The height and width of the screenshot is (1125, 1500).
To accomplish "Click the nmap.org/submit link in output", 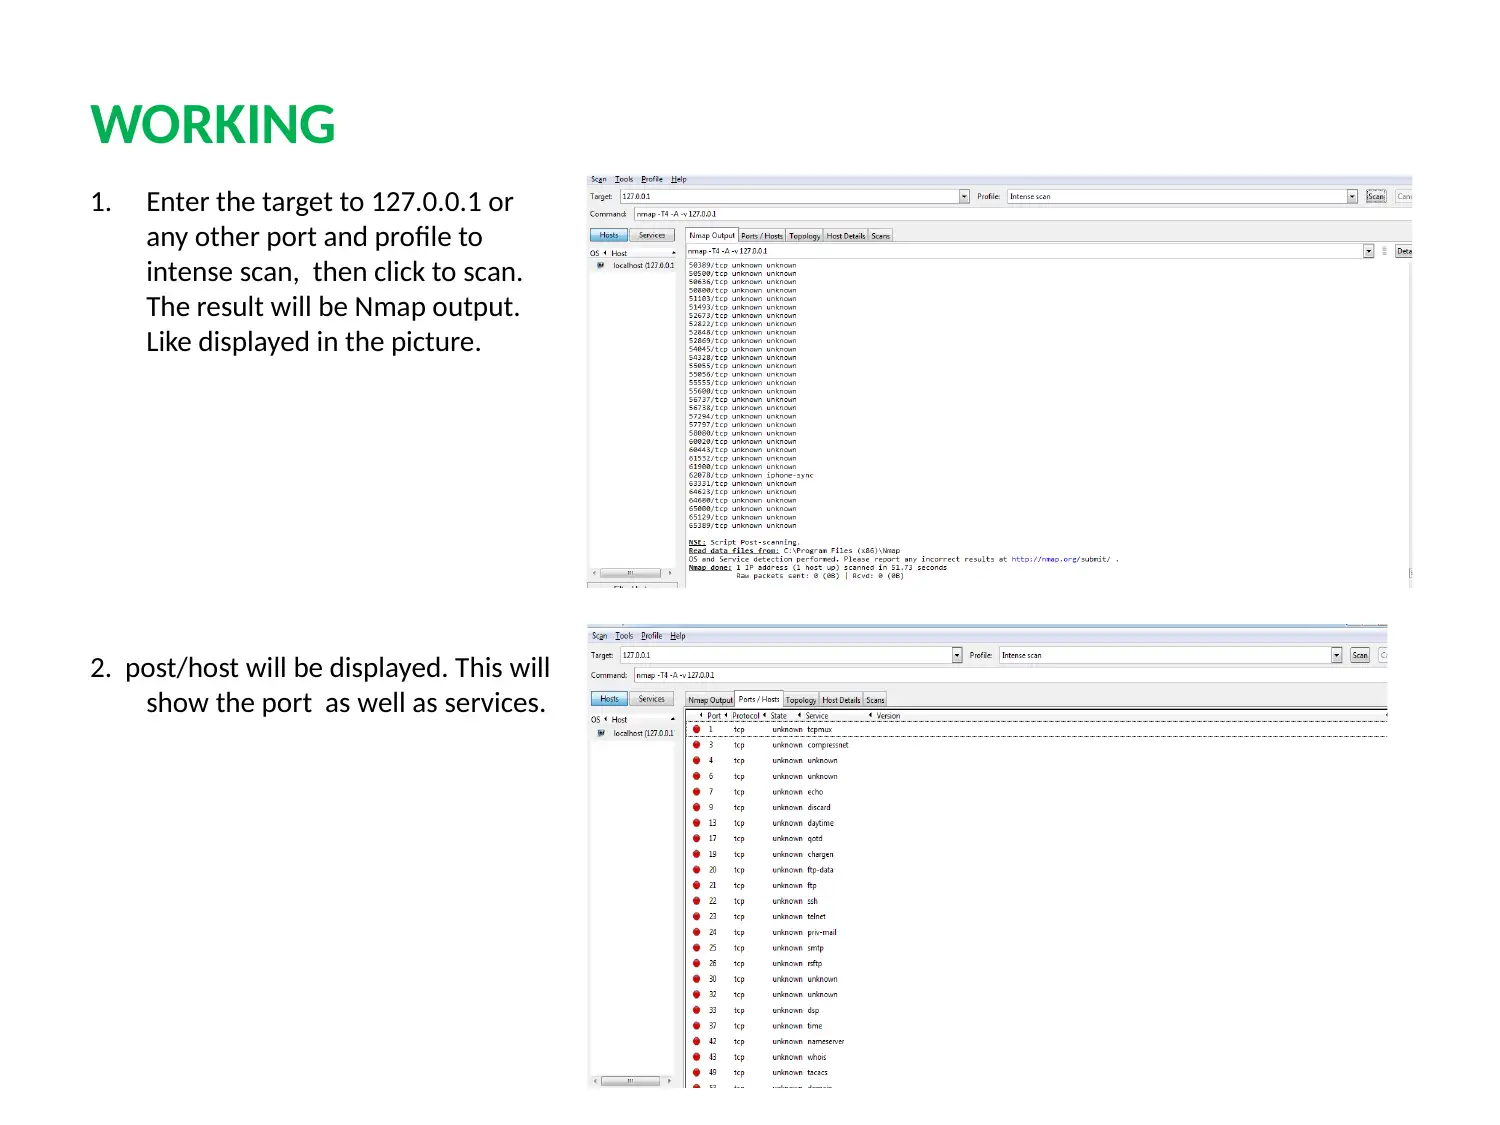I will [x=1060, y=560].
